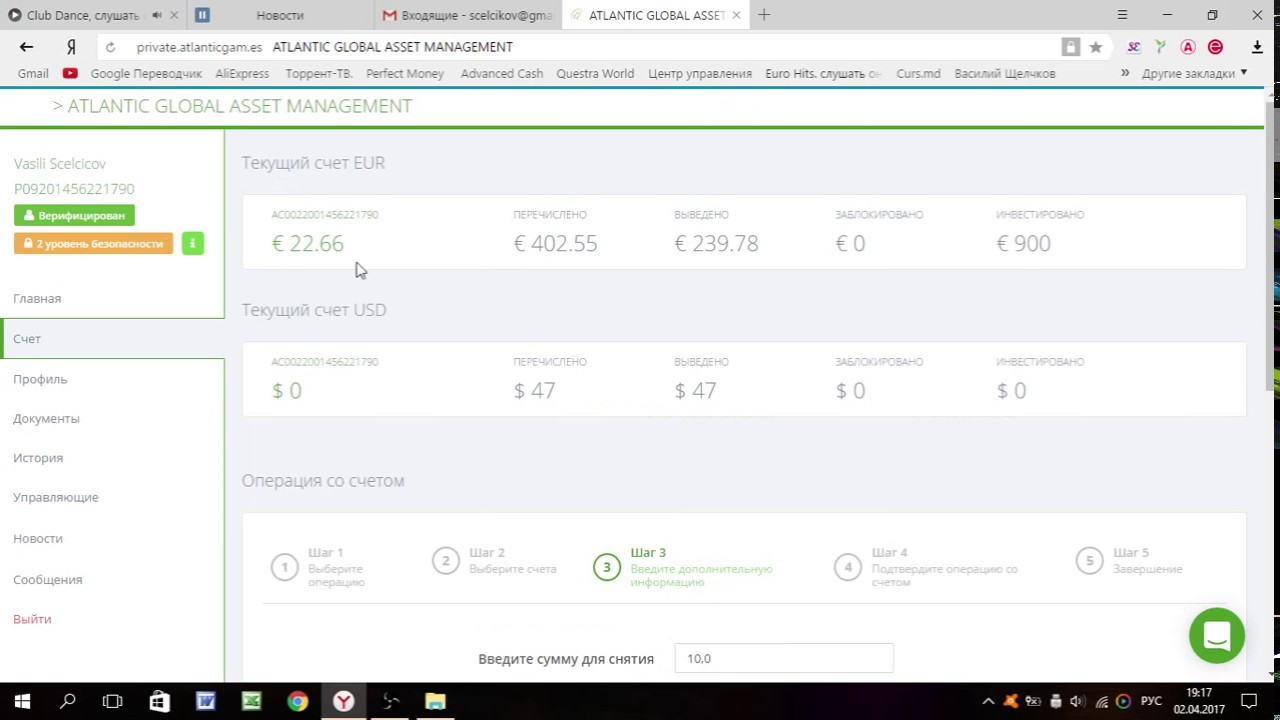
Task: Click the lock icon in address bar
Action: 1071,47
